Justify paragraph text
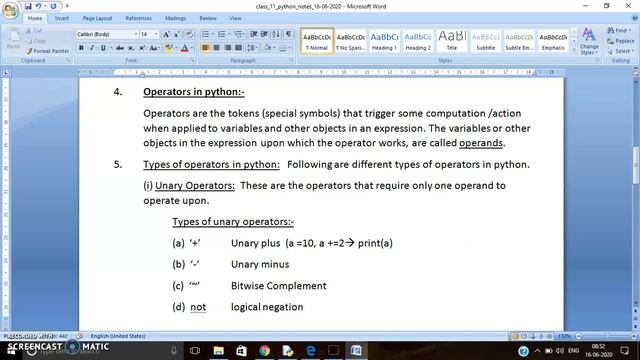Screen dimensions: 640x360 pos(238,48)
